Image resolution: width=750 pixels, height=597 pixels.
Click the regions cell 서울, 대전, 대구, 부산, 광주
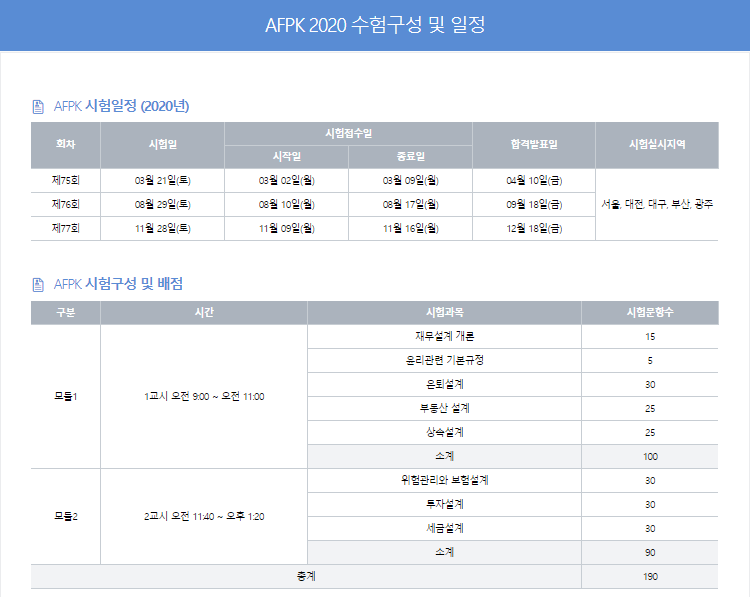tap(657, 204)
